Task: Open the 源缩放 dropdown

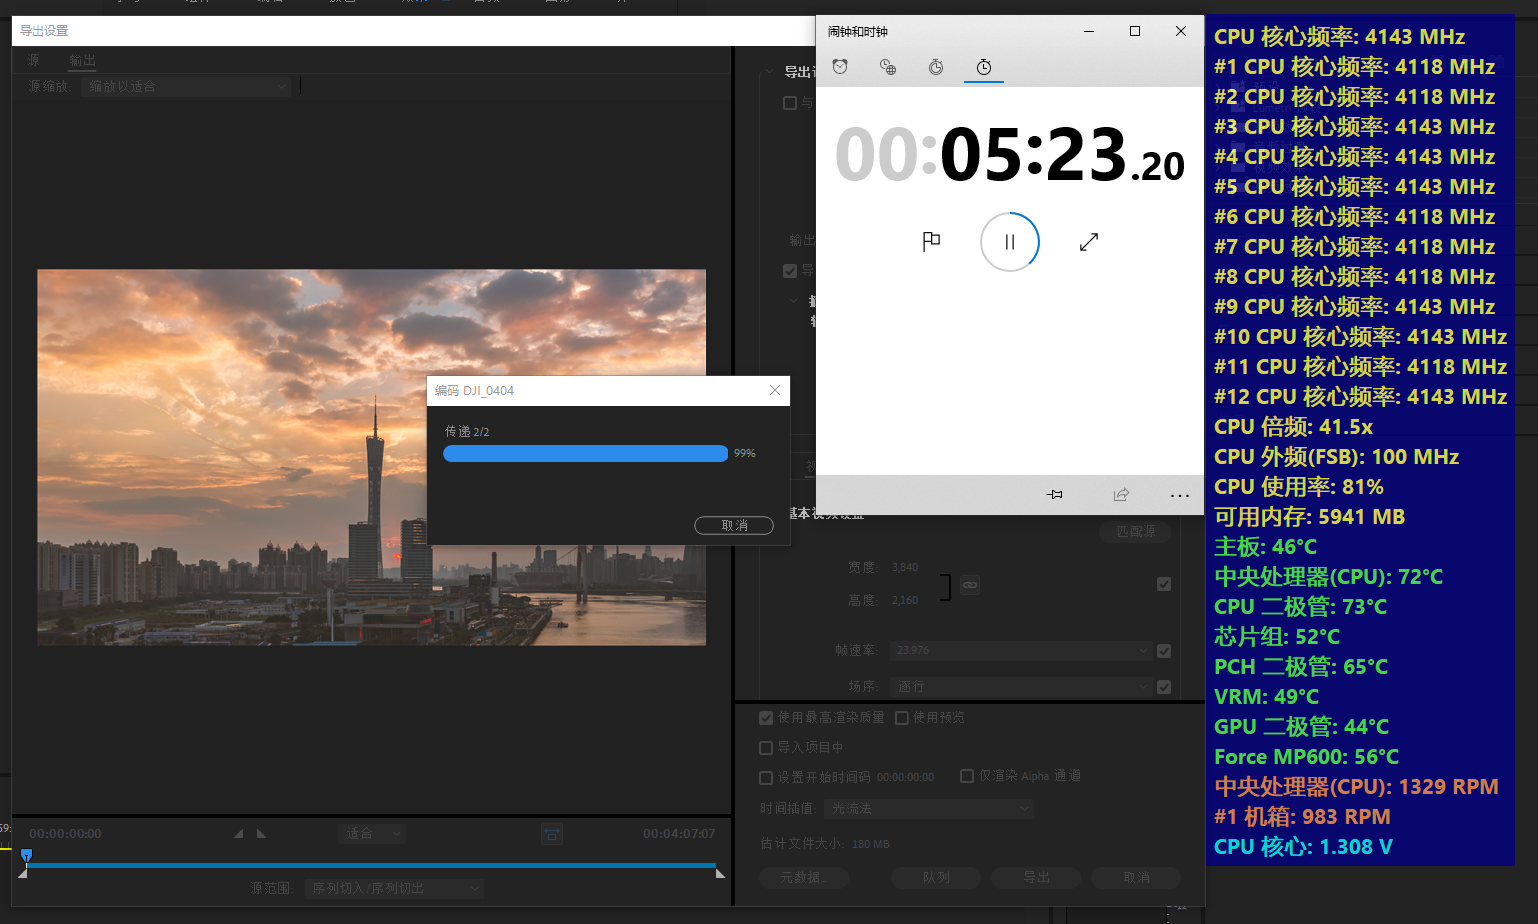Action: [185, 87]
